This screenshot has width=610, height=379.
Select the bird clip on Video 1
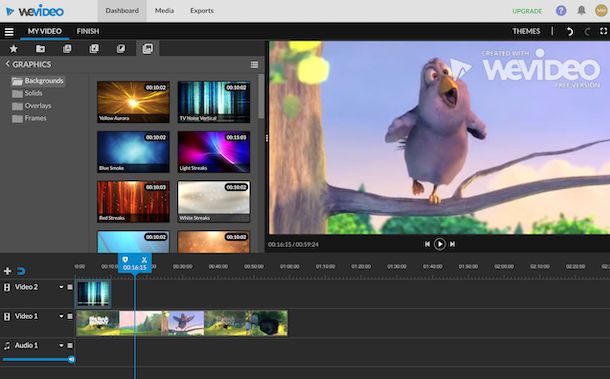click(x=183, y=323)
